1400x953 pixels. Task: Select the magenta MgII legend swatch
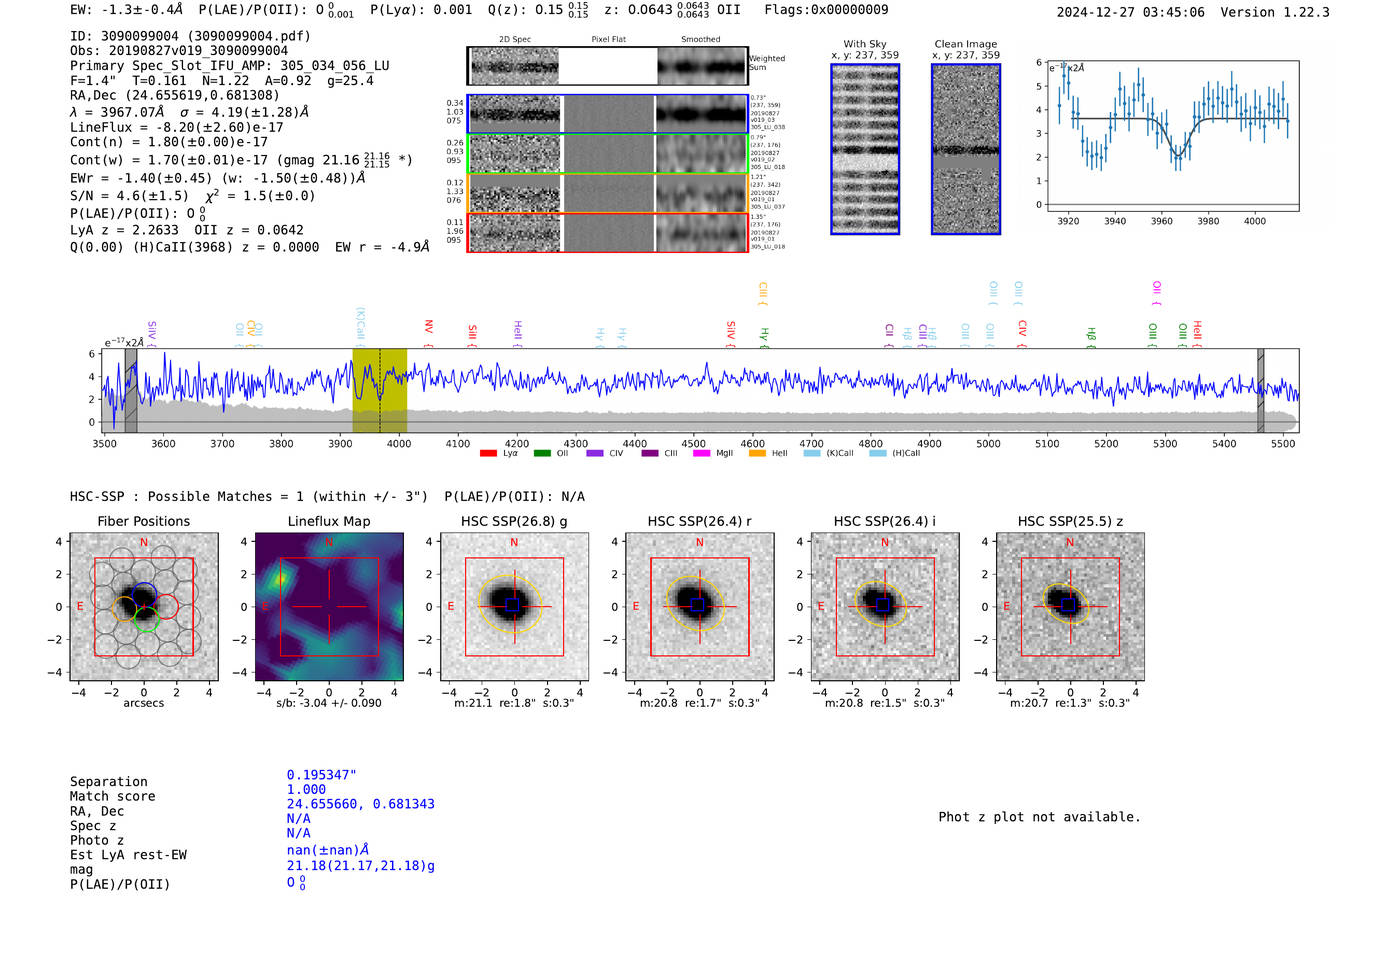[700, 453]
